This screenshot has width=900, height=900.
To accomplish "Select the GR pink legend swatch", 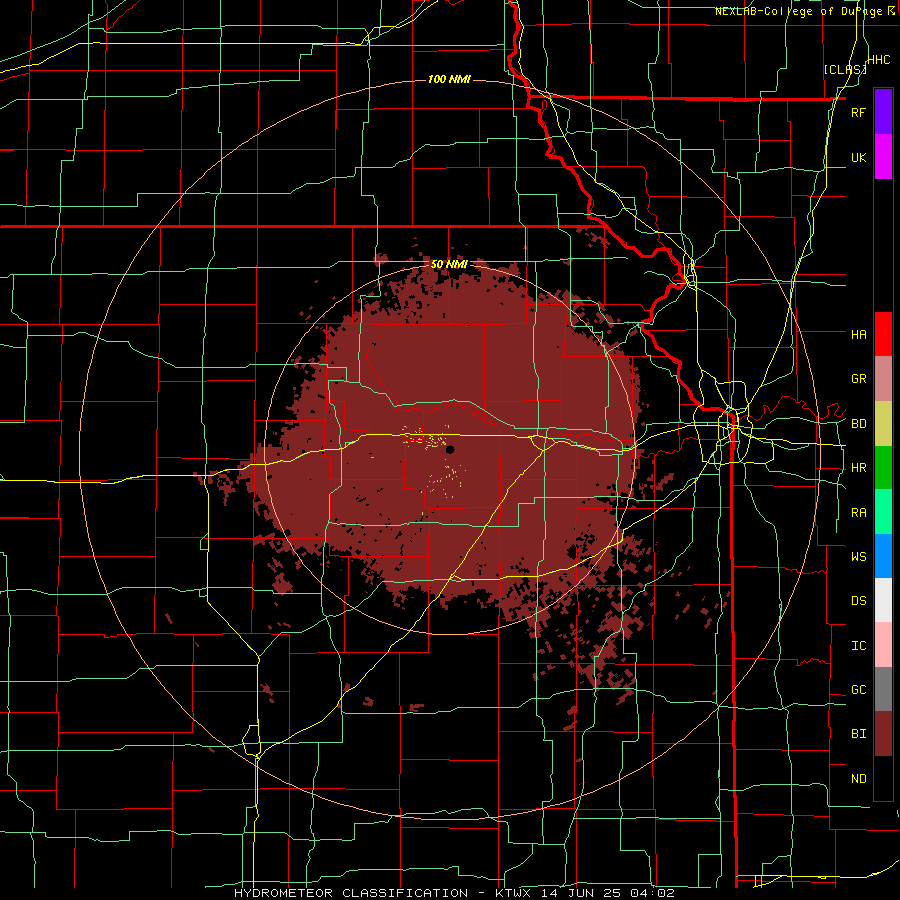I will click(883, 378).
